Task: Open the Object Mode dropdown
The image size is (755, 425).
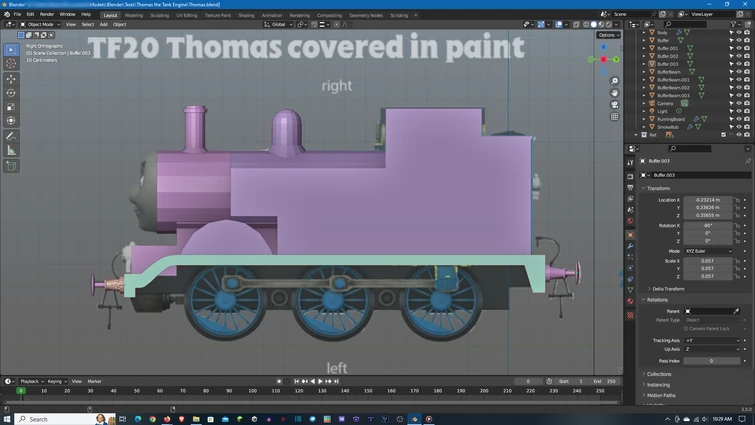Action: click(x=40, y=25)
